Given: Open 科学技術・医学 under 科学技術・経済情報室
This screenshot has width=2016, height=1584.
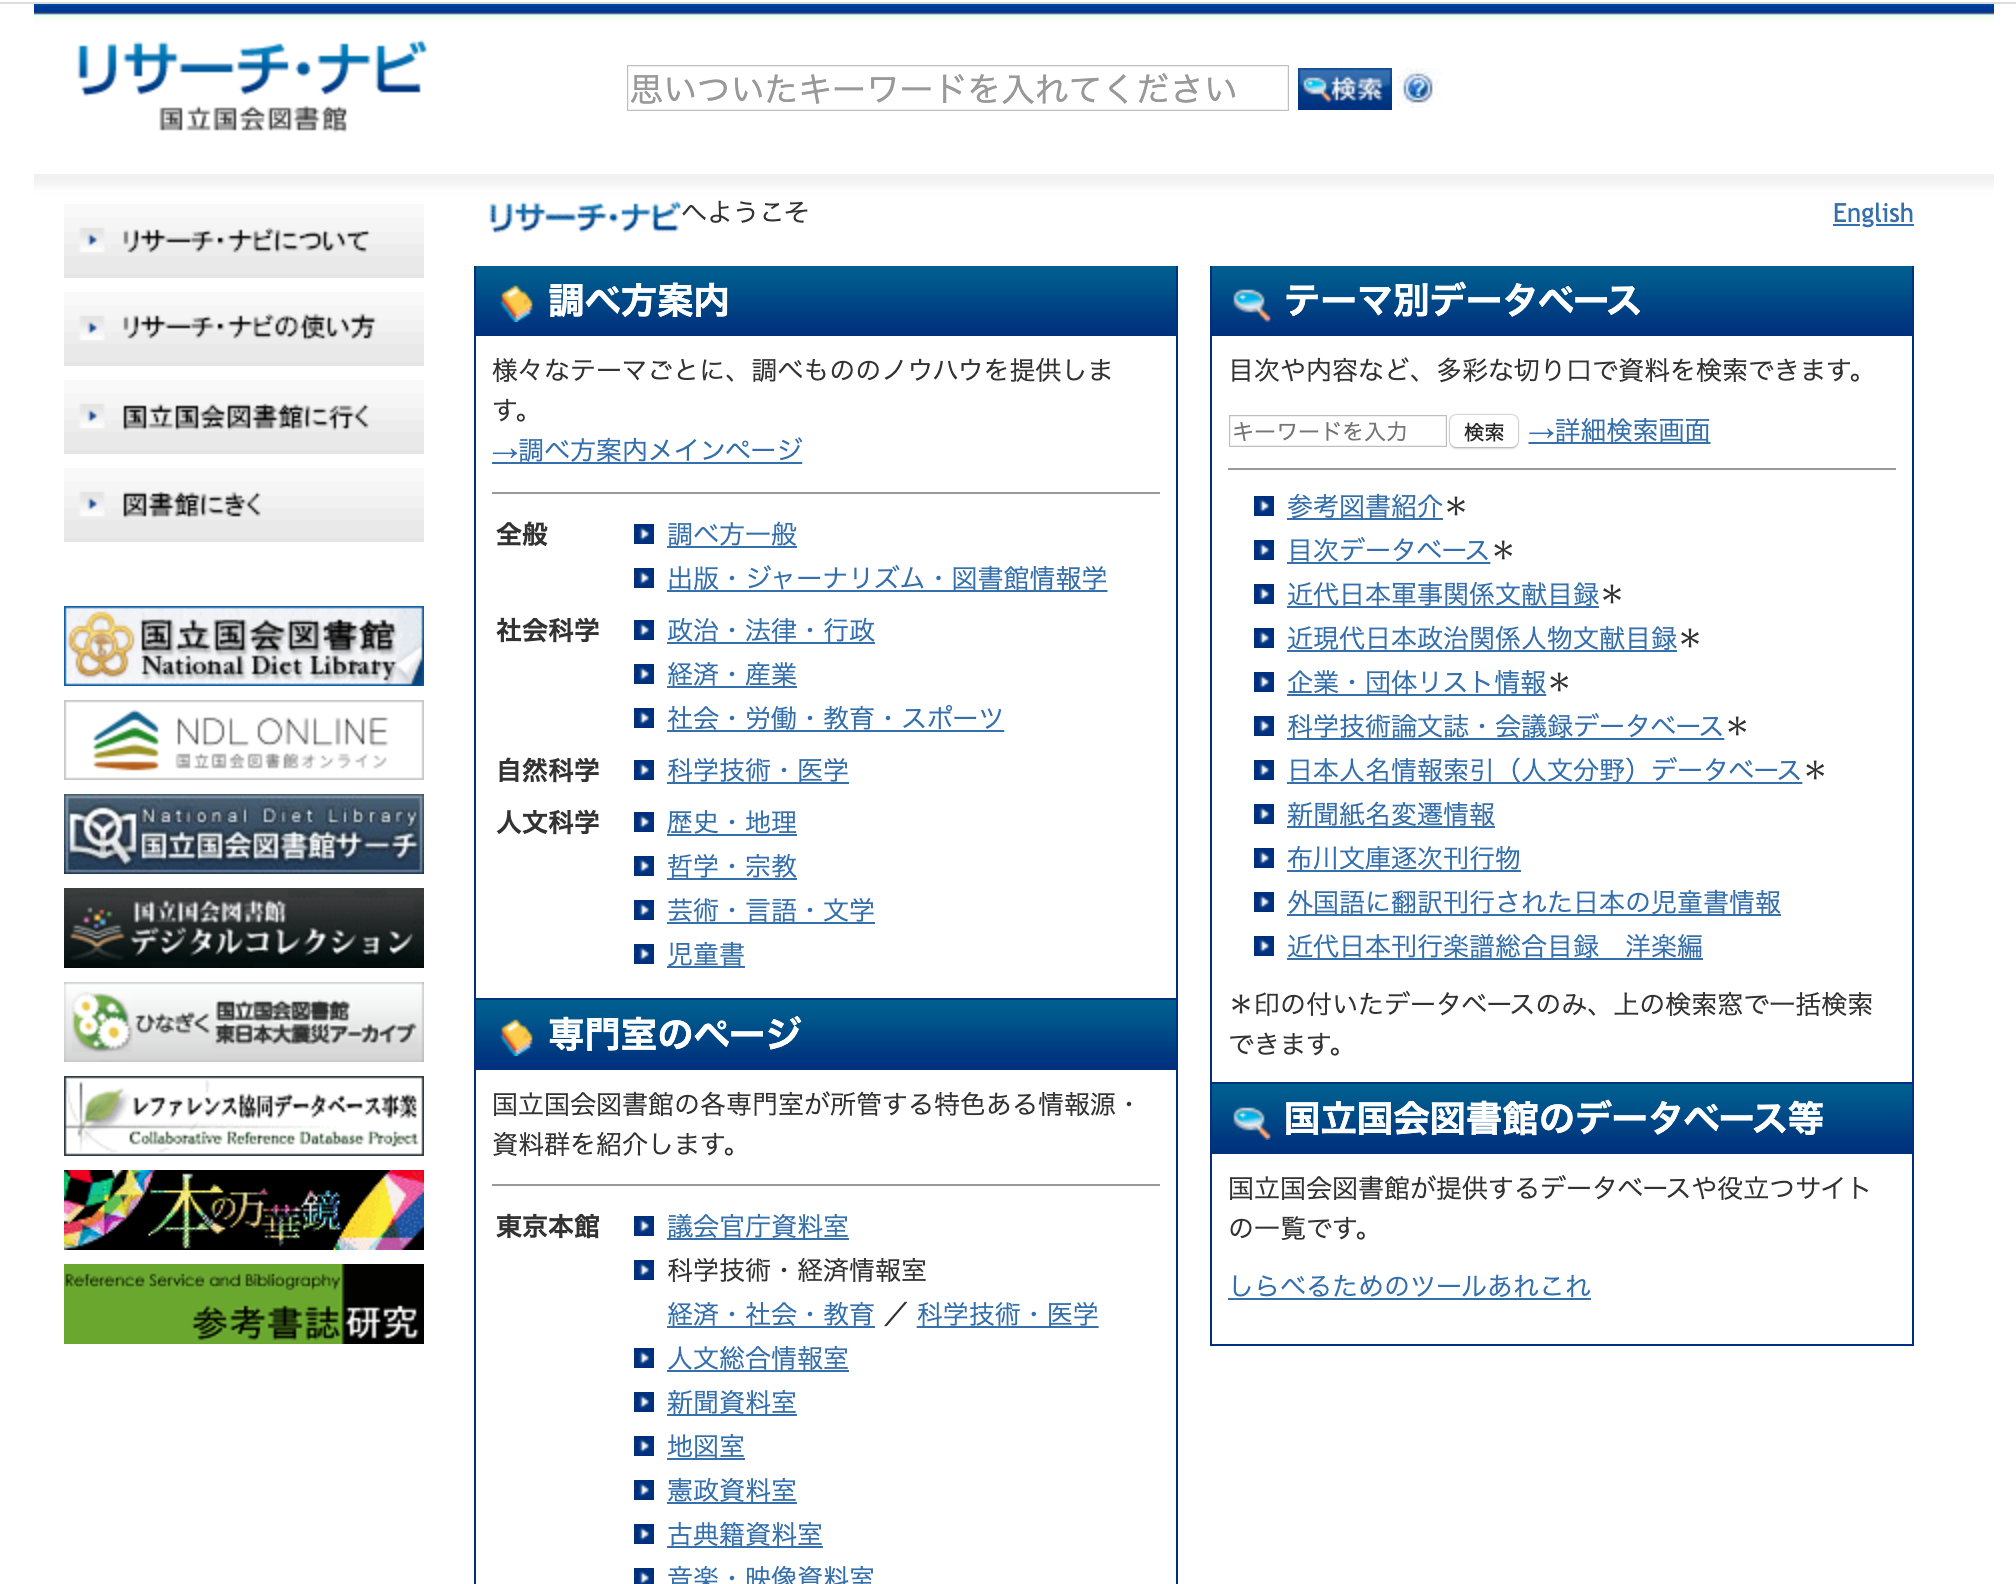Looking at the screenshot, I should (1007, 1315).
